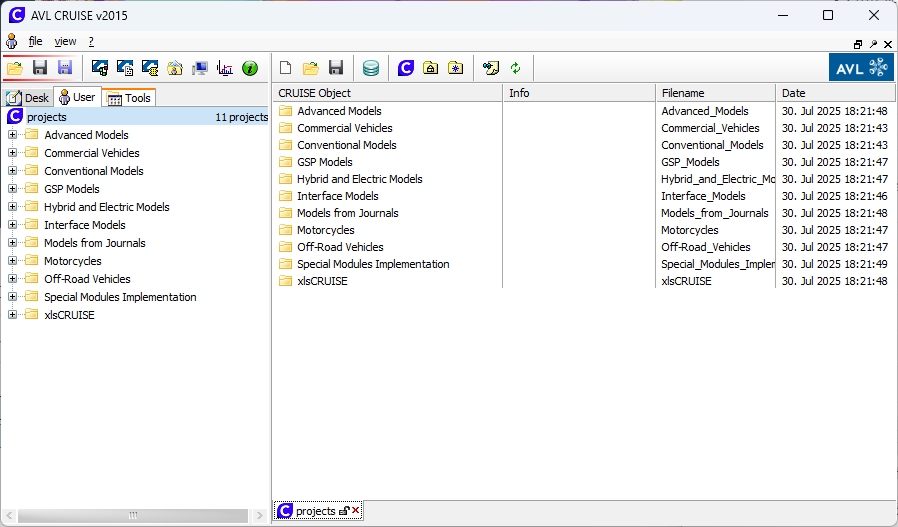Screen dimensions: 898x527
Task: Click the chart graph icon in left toolbar
Action: pos(225,69)
